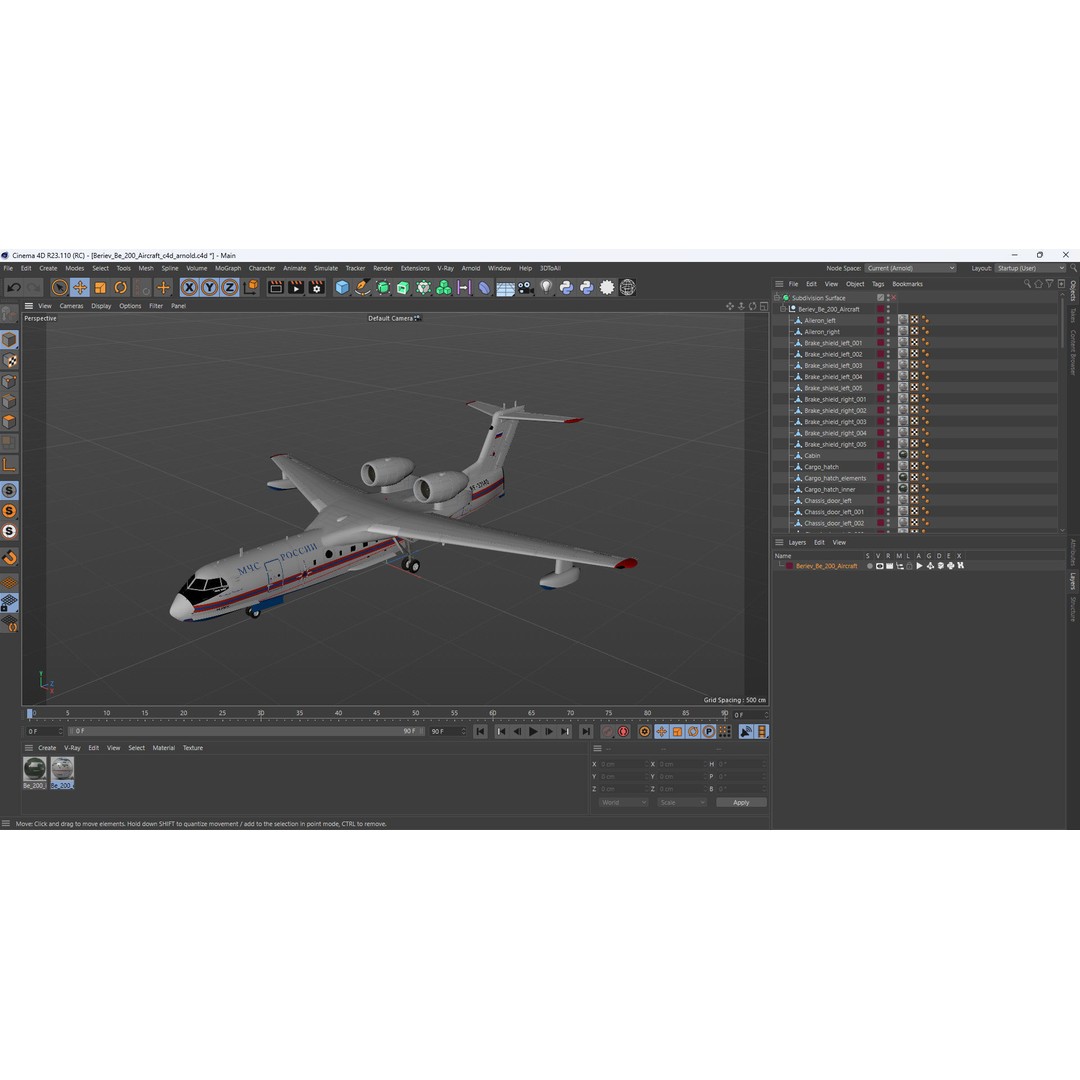Open the Scale mode dropdown
1080x1080 pixels.
pyautogui.click(x=682, y=802)
